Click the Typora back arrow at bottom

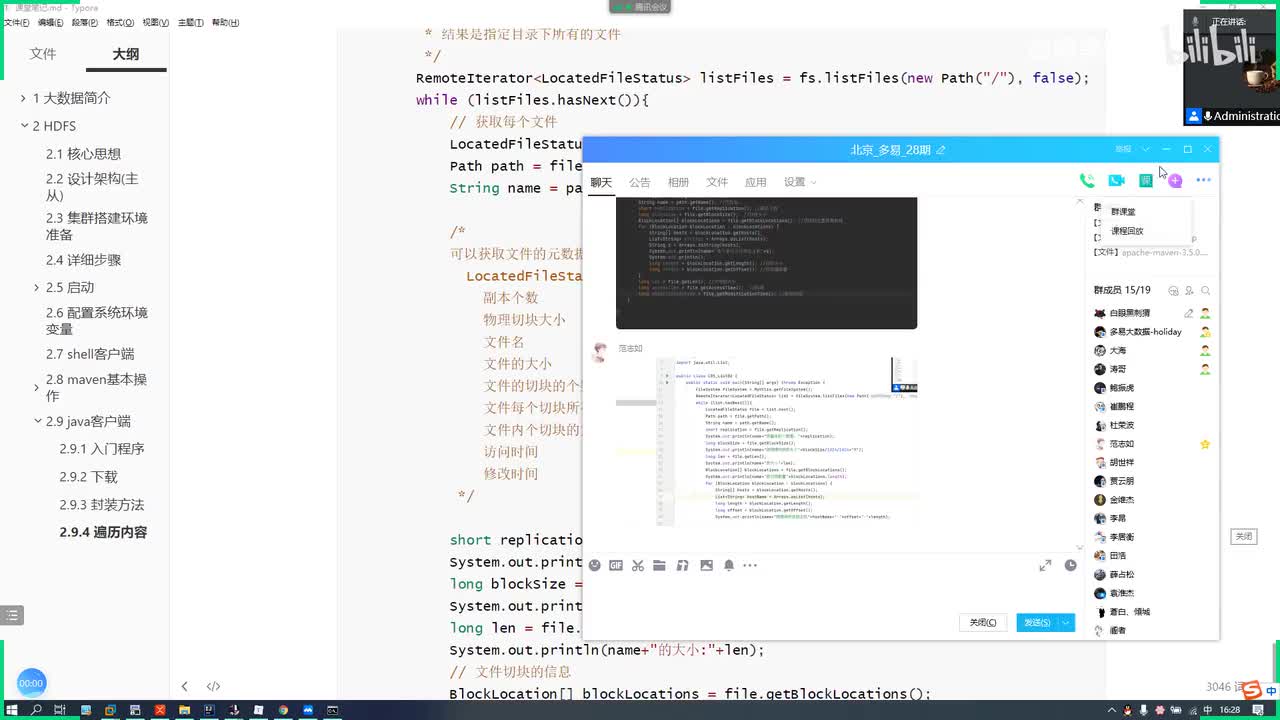pyautogui.click(x=184, y=686)
